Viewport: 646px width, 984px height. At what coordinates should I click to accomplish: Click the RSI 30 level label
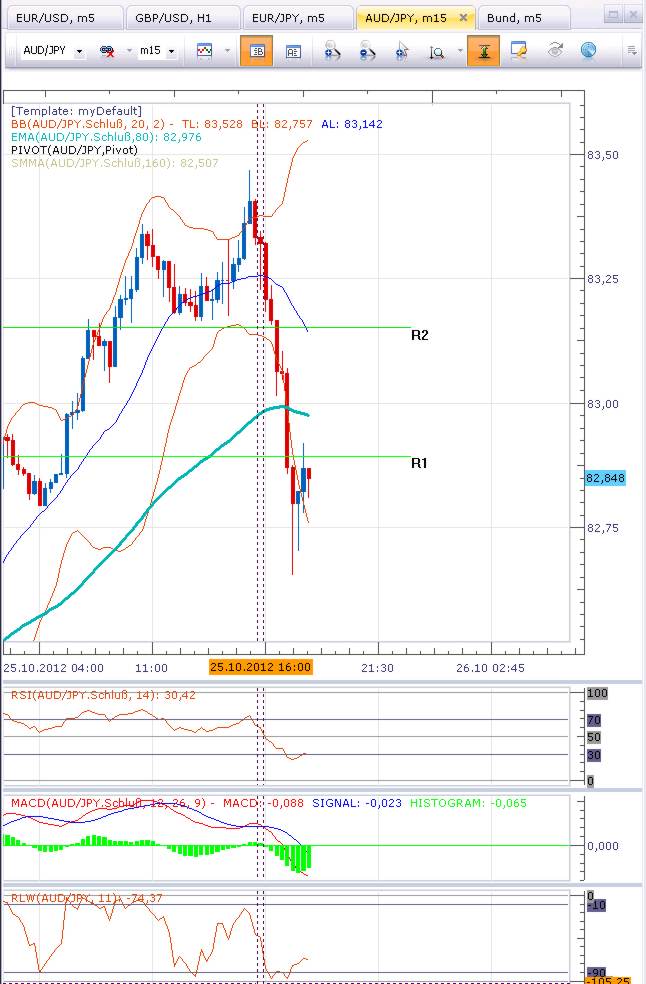594,755
